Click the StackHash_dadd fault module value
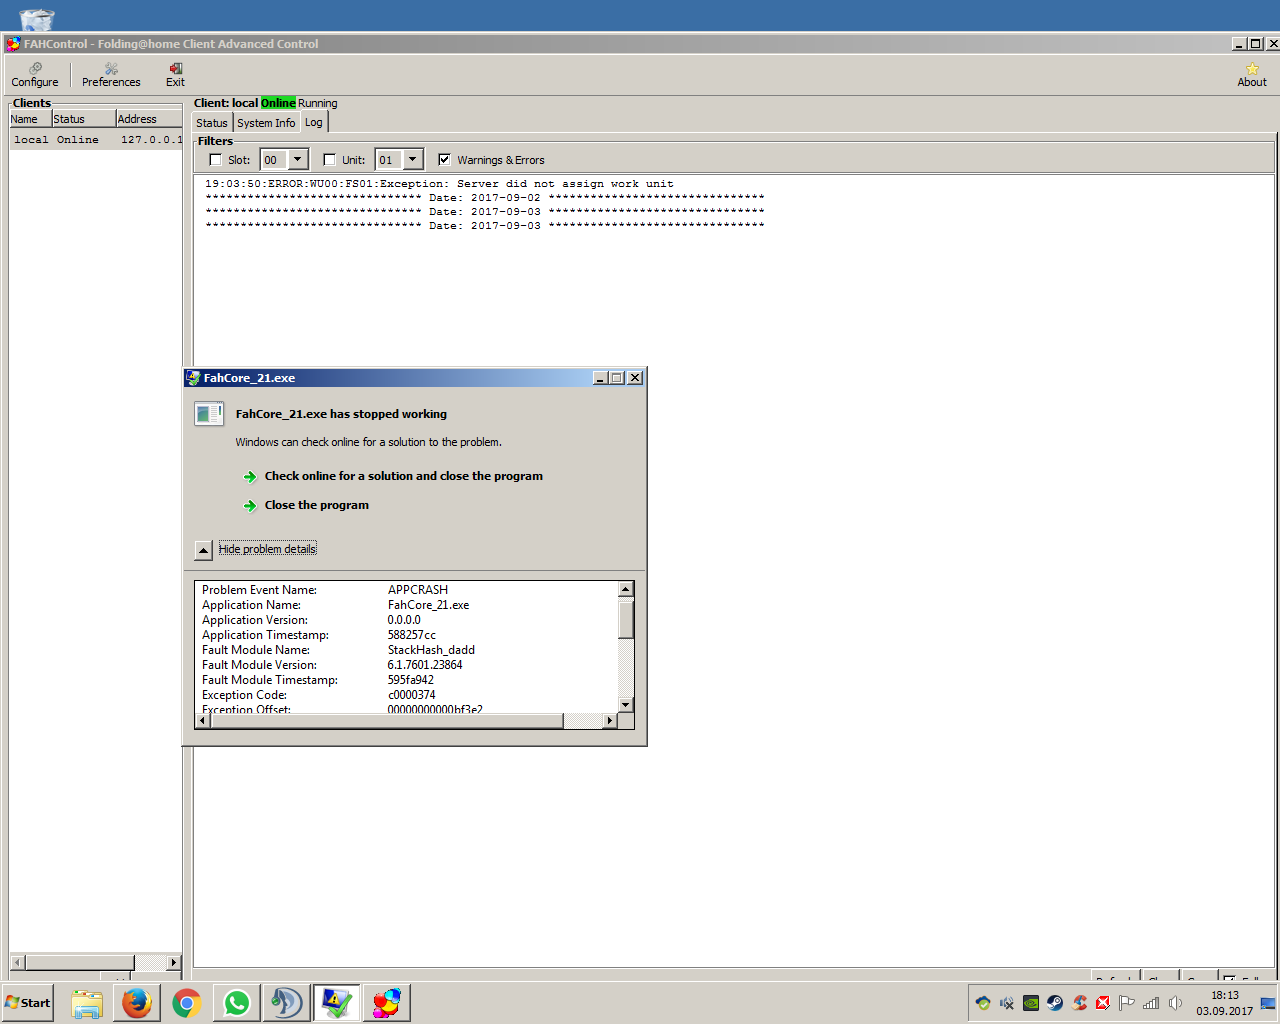This screenshot has height=1024, width=1280. [431, 650]
